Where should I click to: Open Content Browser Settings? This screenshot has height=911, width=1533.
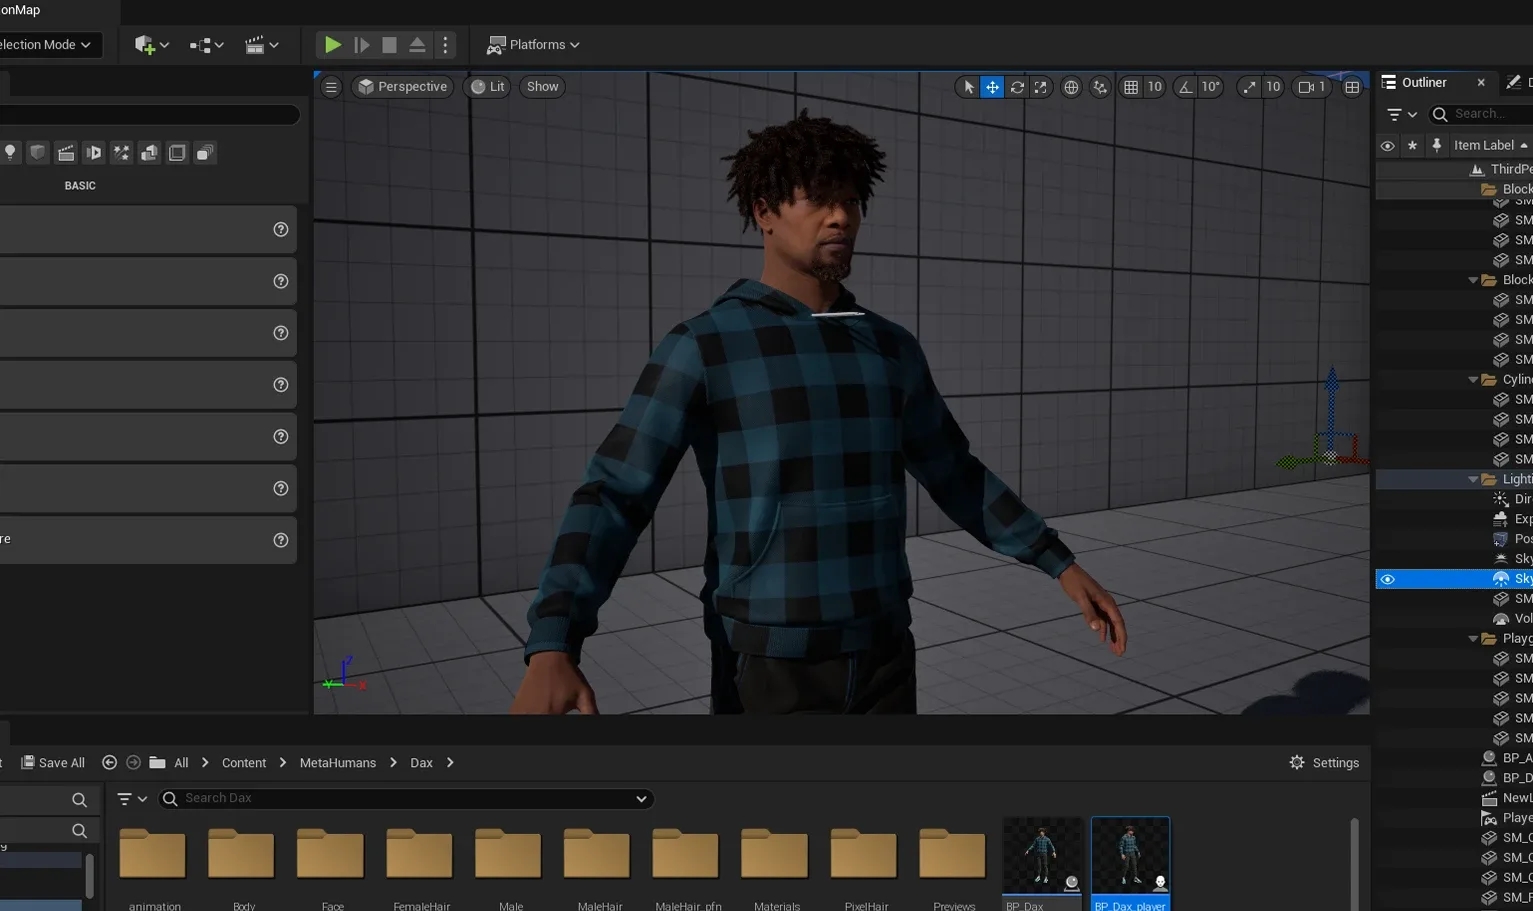1324,763
